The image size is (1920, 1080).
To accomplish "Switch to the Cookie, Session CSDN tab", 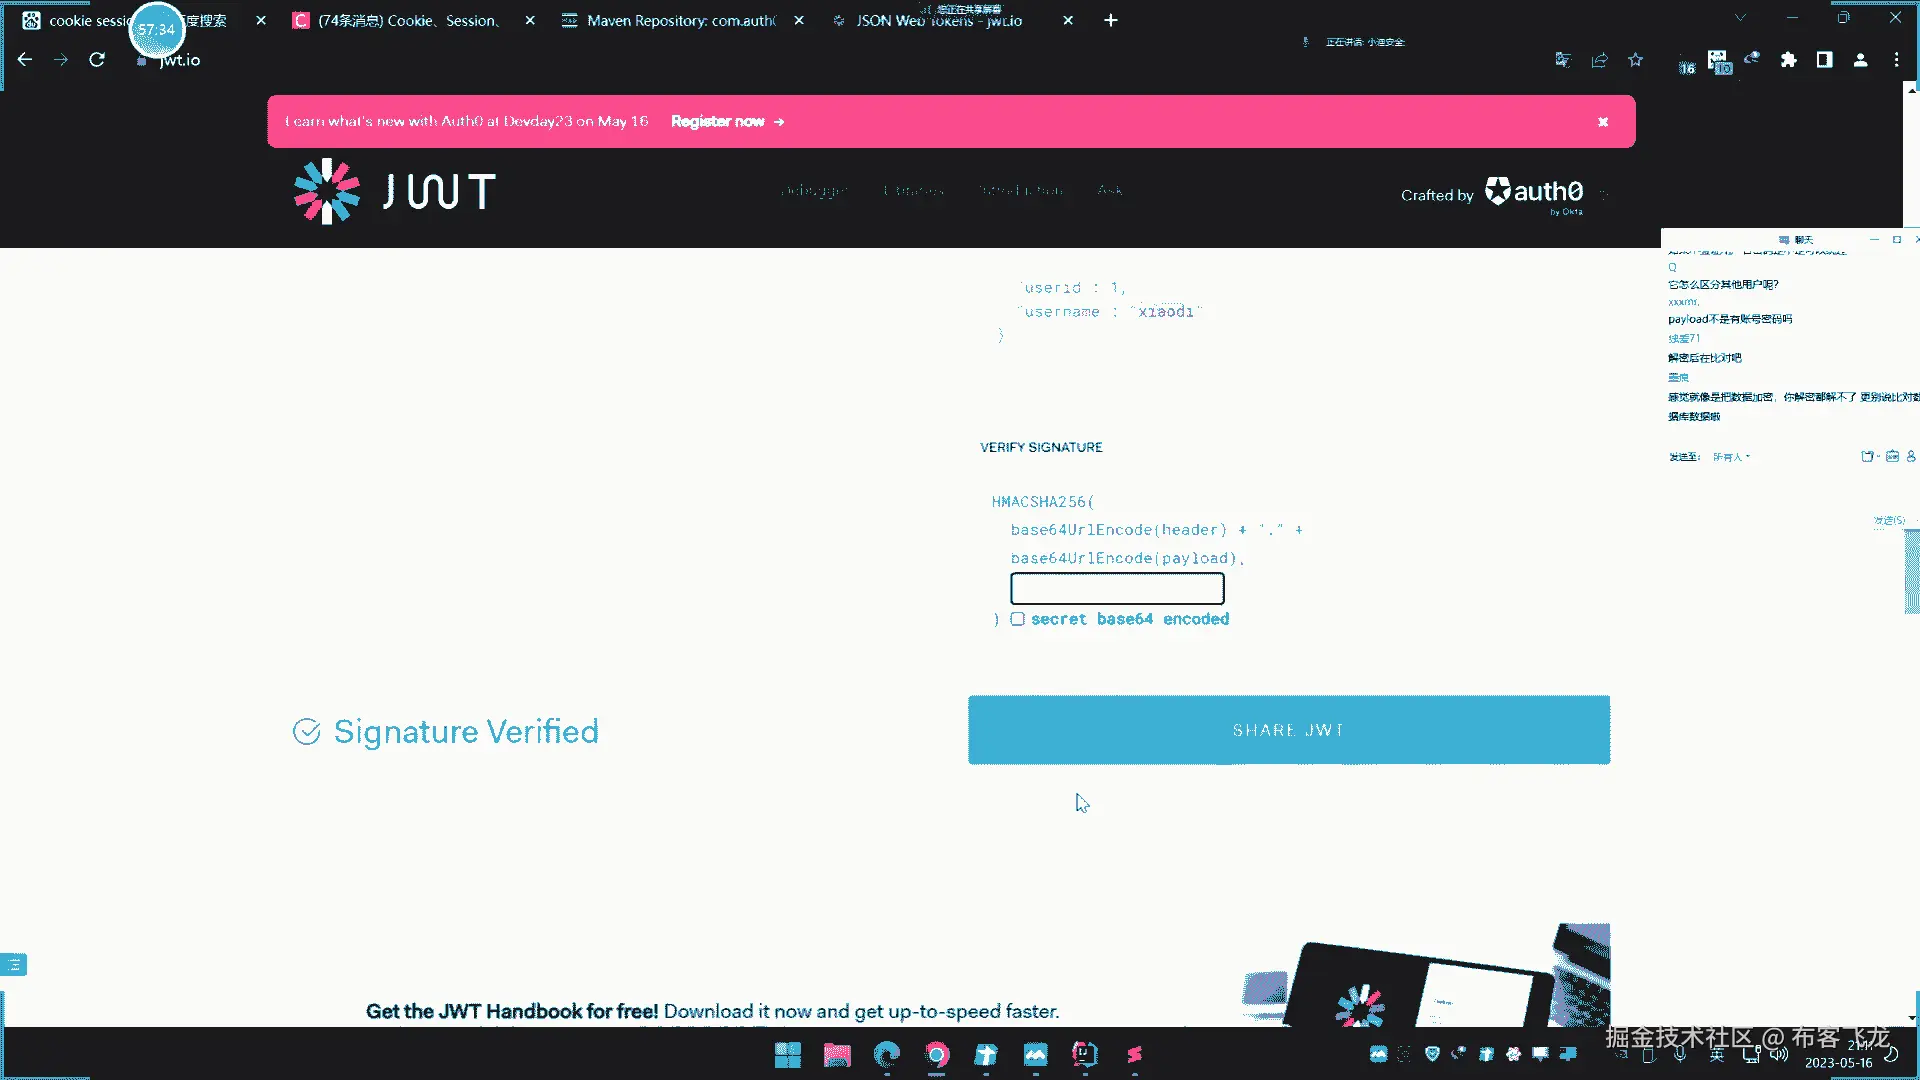I will 408,20.
